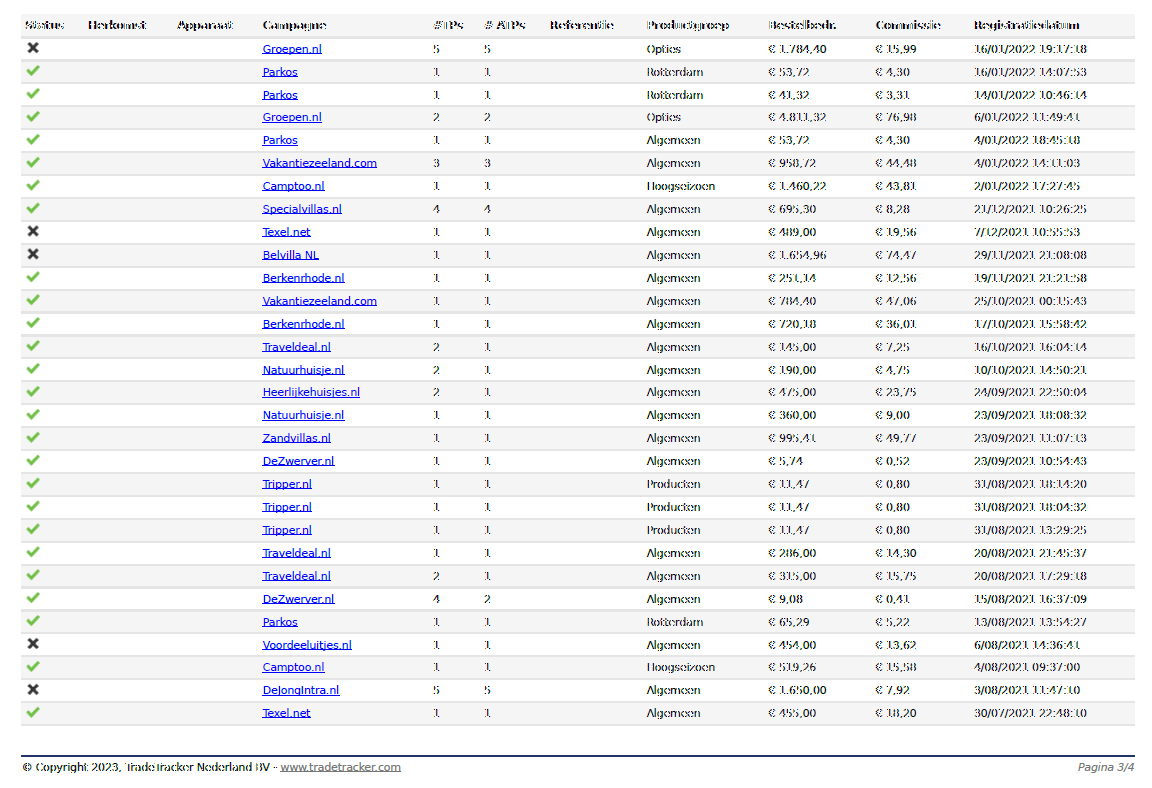
Task: Open the Specialvillas.nl campaign link
Action: (302, 209)
